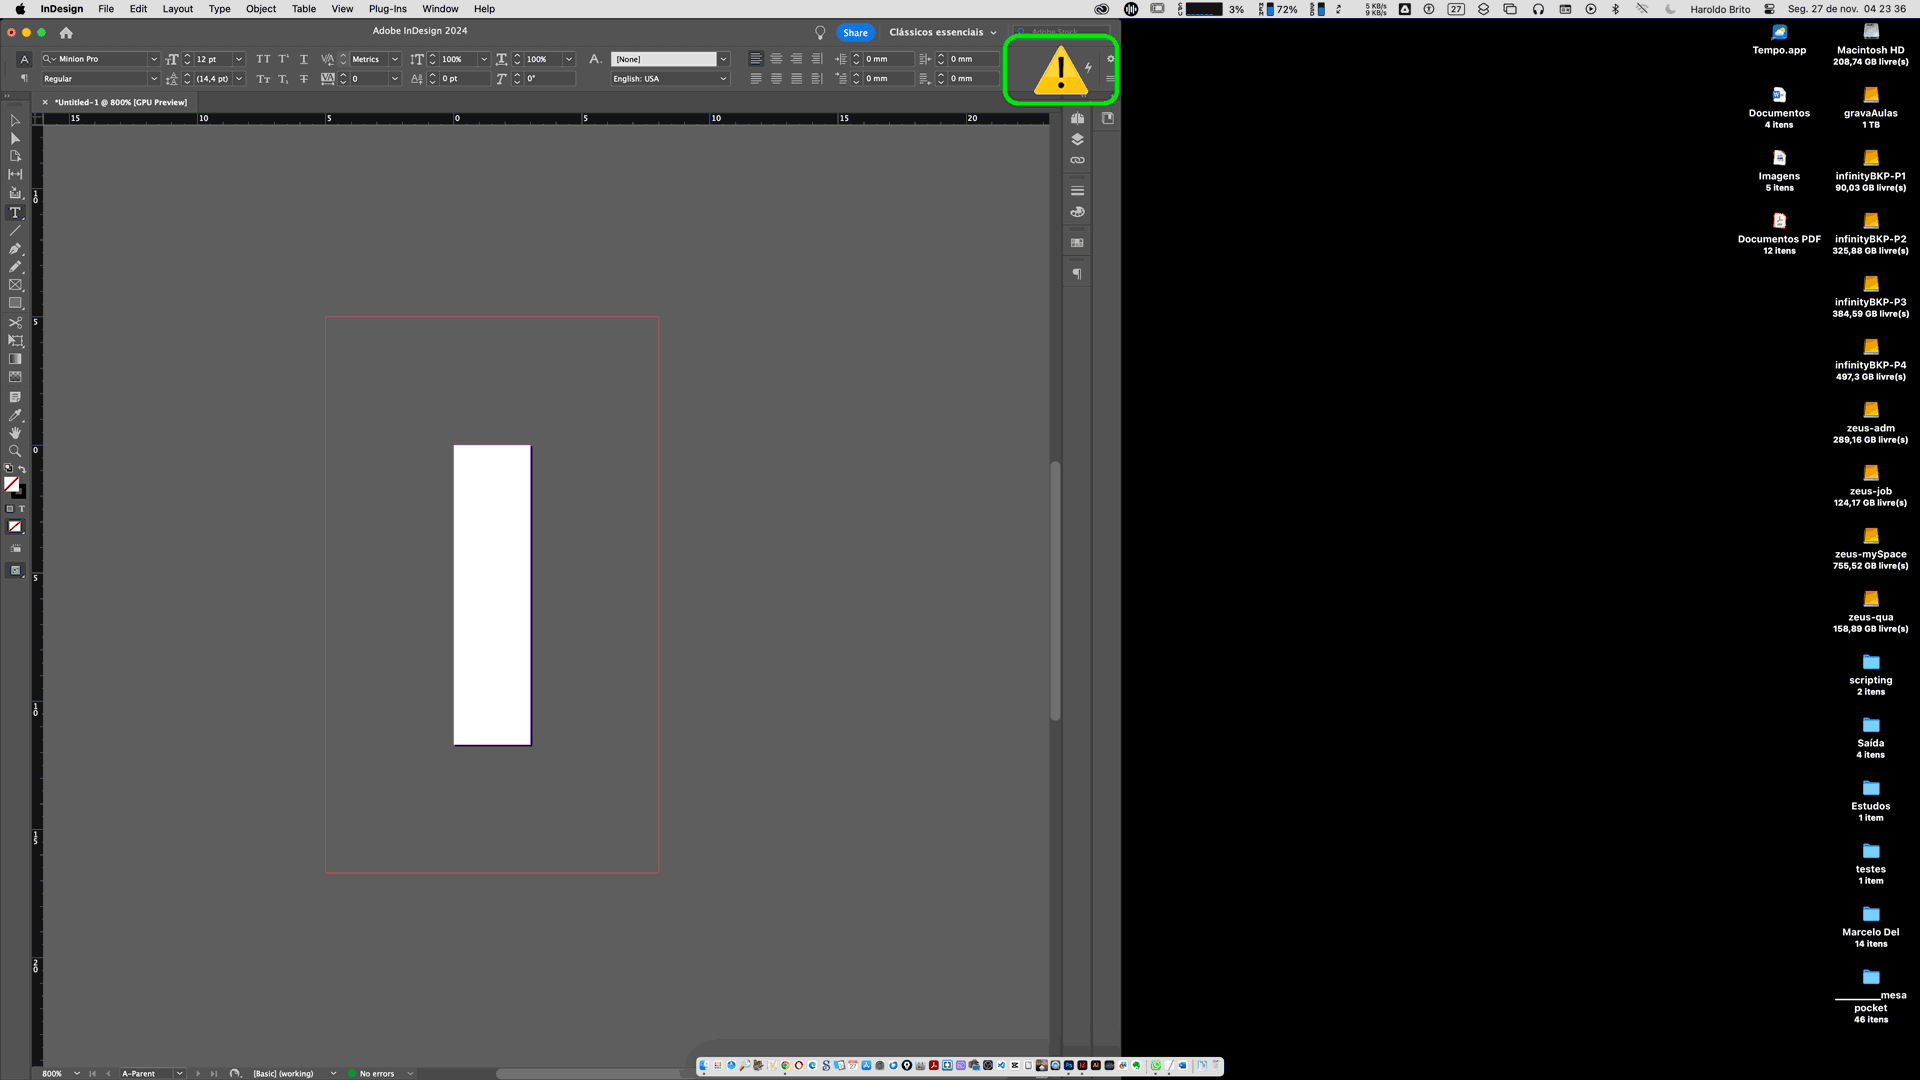This screenshot has width=1920, height=1080.
Task: Select the Zoom tool magnifier
Action: pos(15,451)
